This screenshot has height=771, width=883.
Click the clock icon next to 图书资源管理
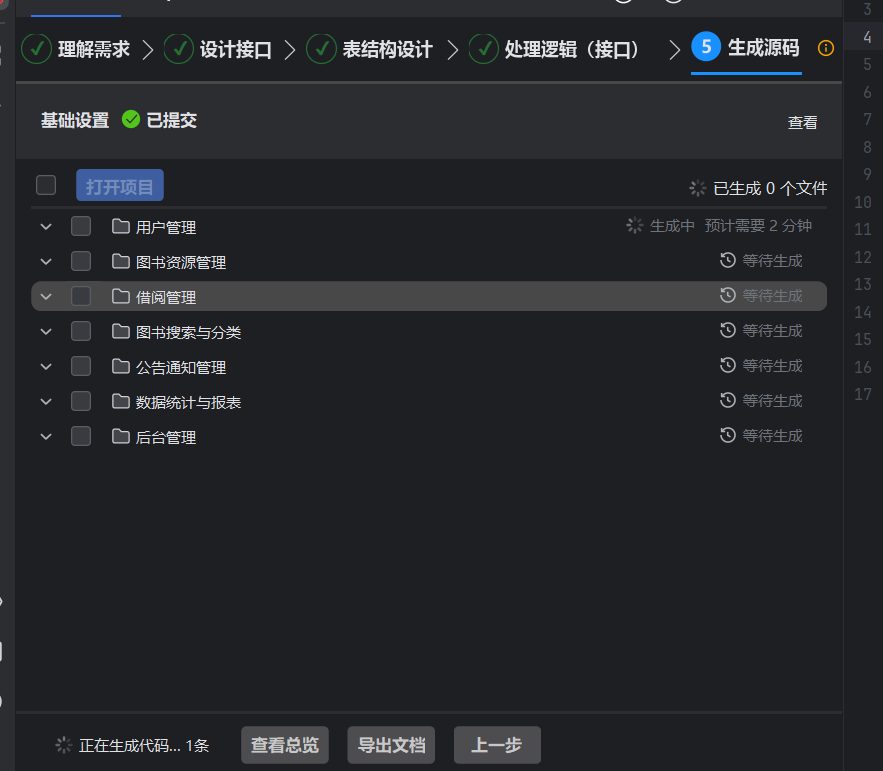tap(727, 261)
